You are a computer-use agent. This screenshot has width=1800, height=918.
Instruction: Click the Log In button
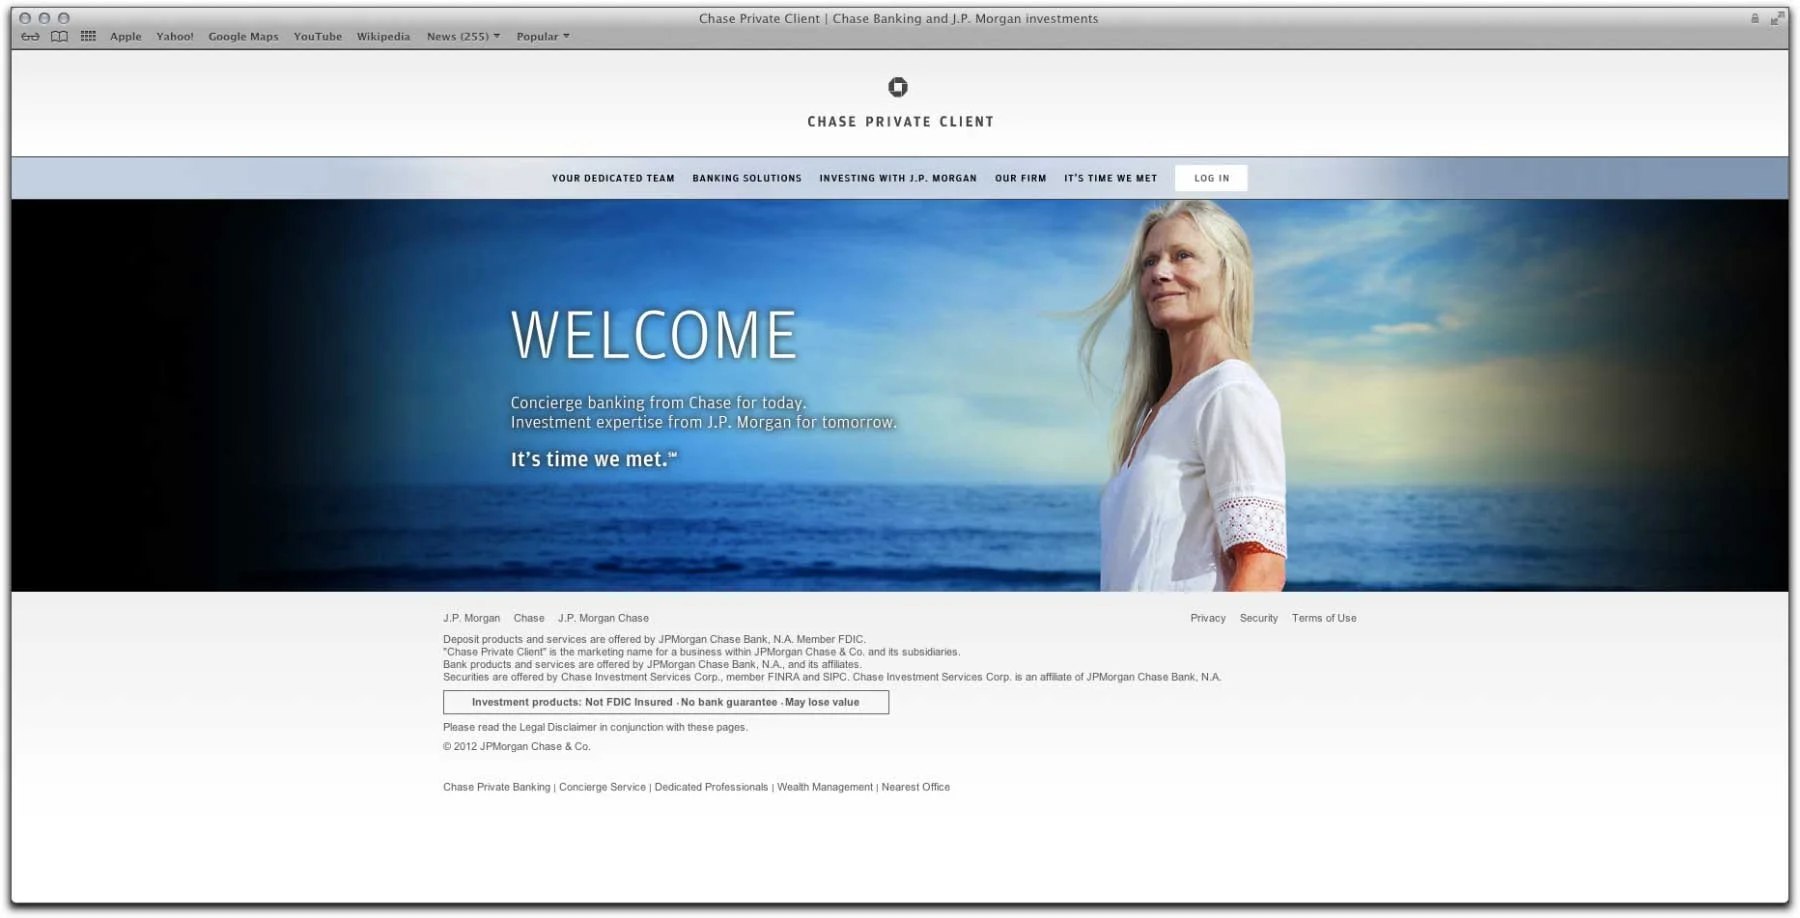pos(1211,178)
